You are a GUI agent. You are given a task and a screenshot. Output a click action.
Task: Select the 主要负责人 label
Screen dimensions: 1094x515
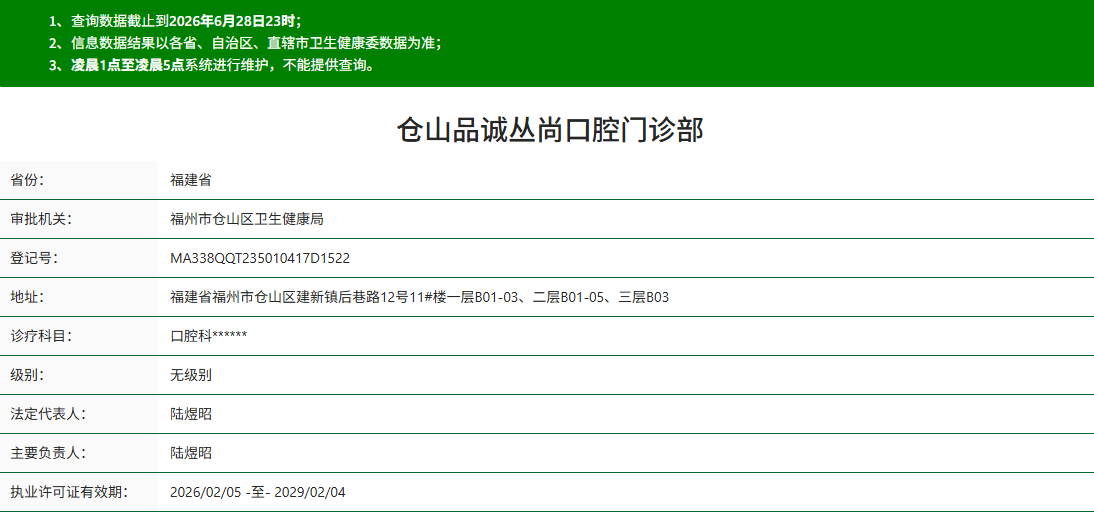[48, 454]
